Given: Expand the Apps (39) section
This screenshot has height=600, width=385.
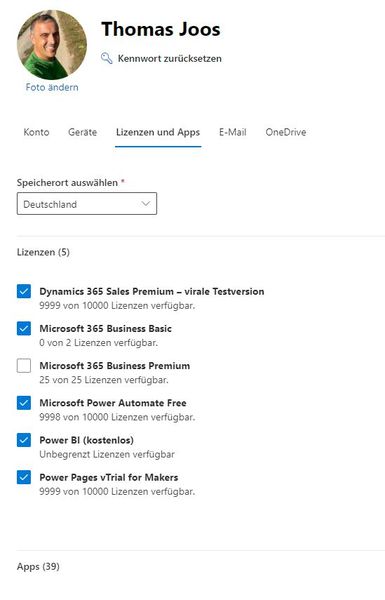Looking at the screenshot, I should click(38, 567).
